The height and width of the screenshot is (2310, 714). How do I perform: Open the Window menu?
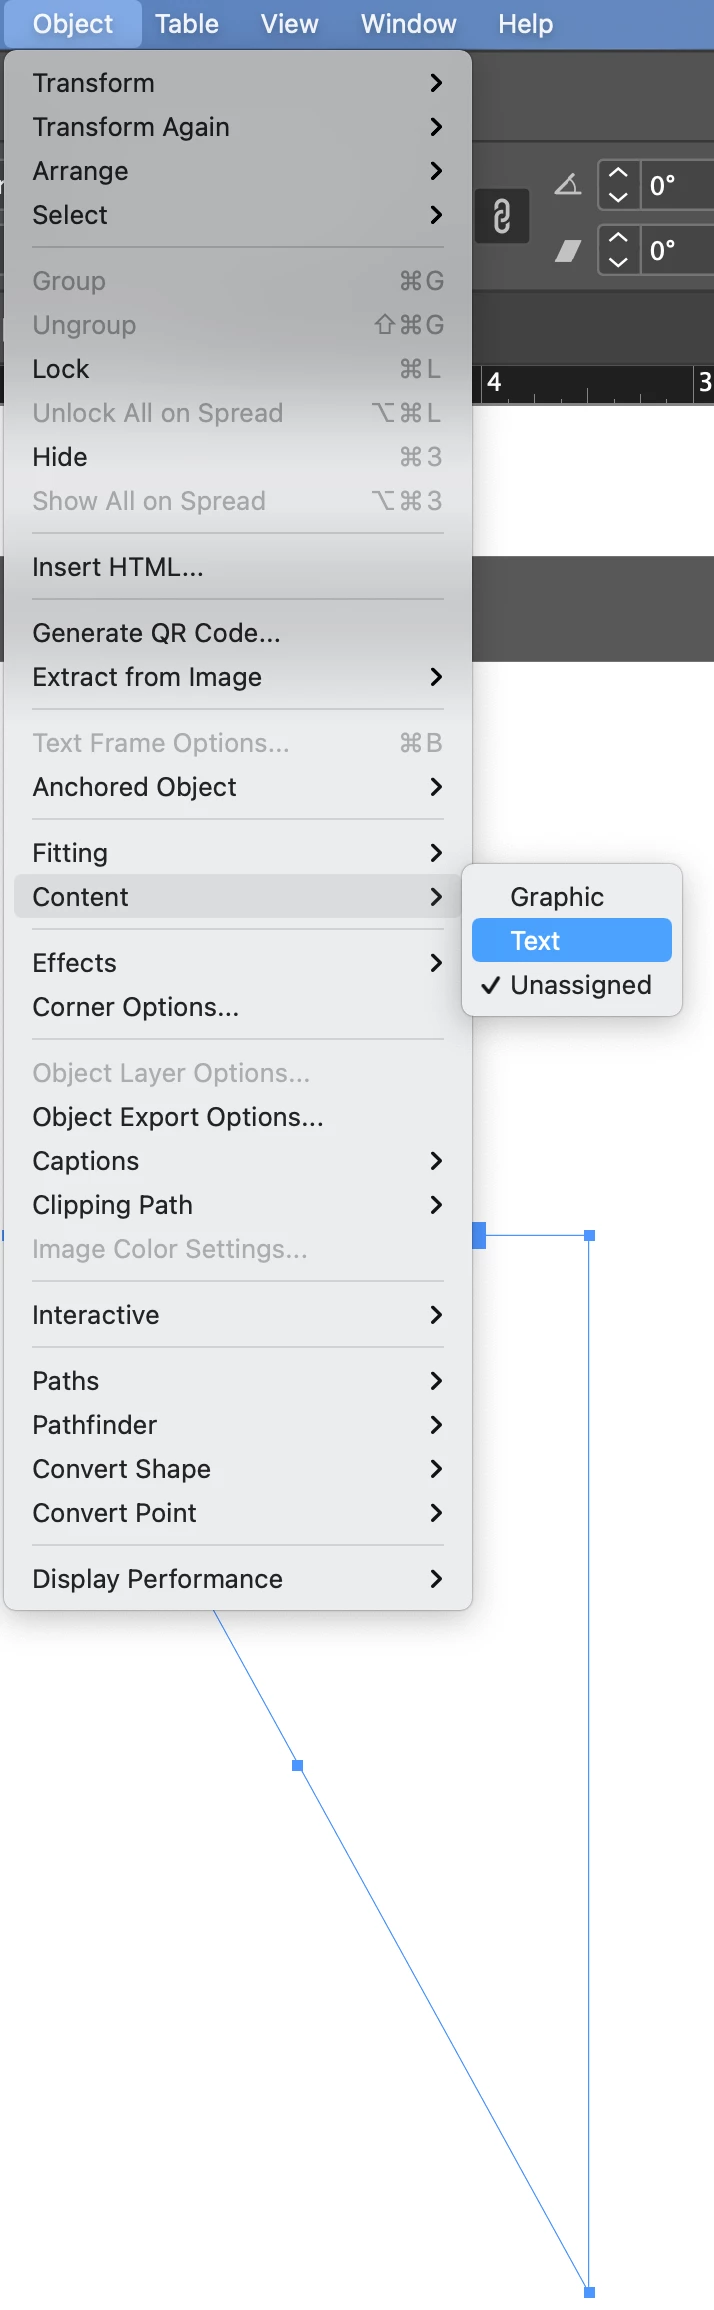[408, 24]
